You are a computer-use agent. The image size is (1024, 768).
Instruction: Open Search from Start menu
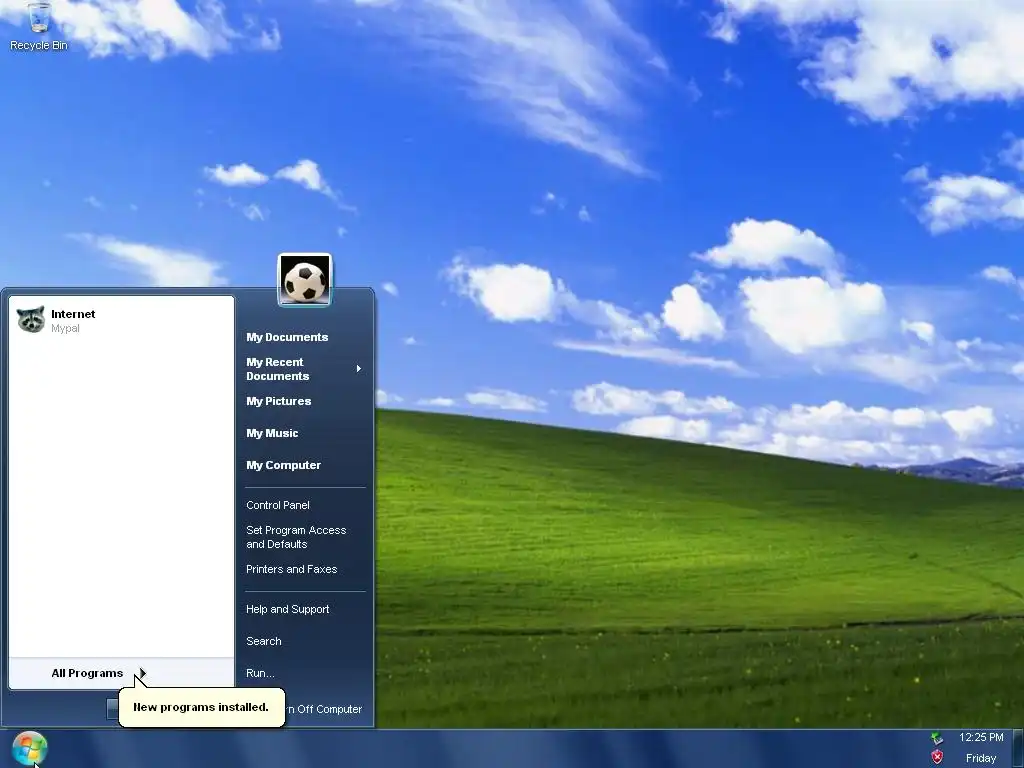(x=264, y=641)
